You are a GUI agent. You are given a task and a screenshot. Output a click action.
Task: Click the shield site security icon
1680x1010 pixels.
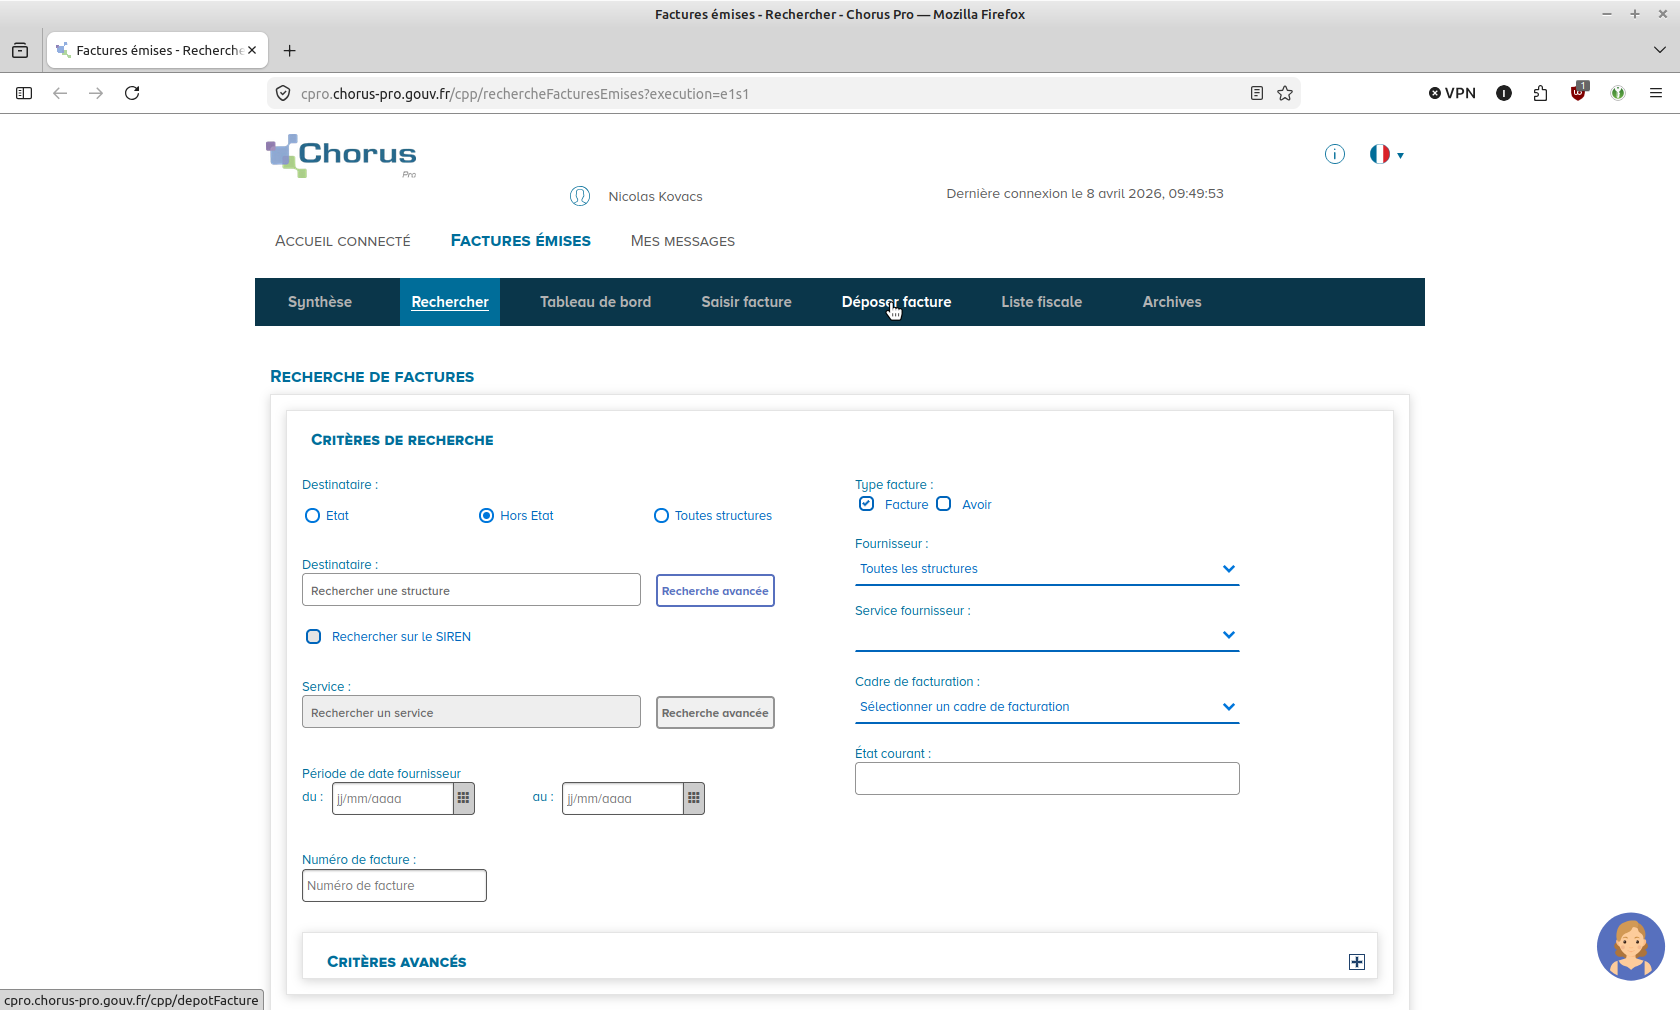283,93
